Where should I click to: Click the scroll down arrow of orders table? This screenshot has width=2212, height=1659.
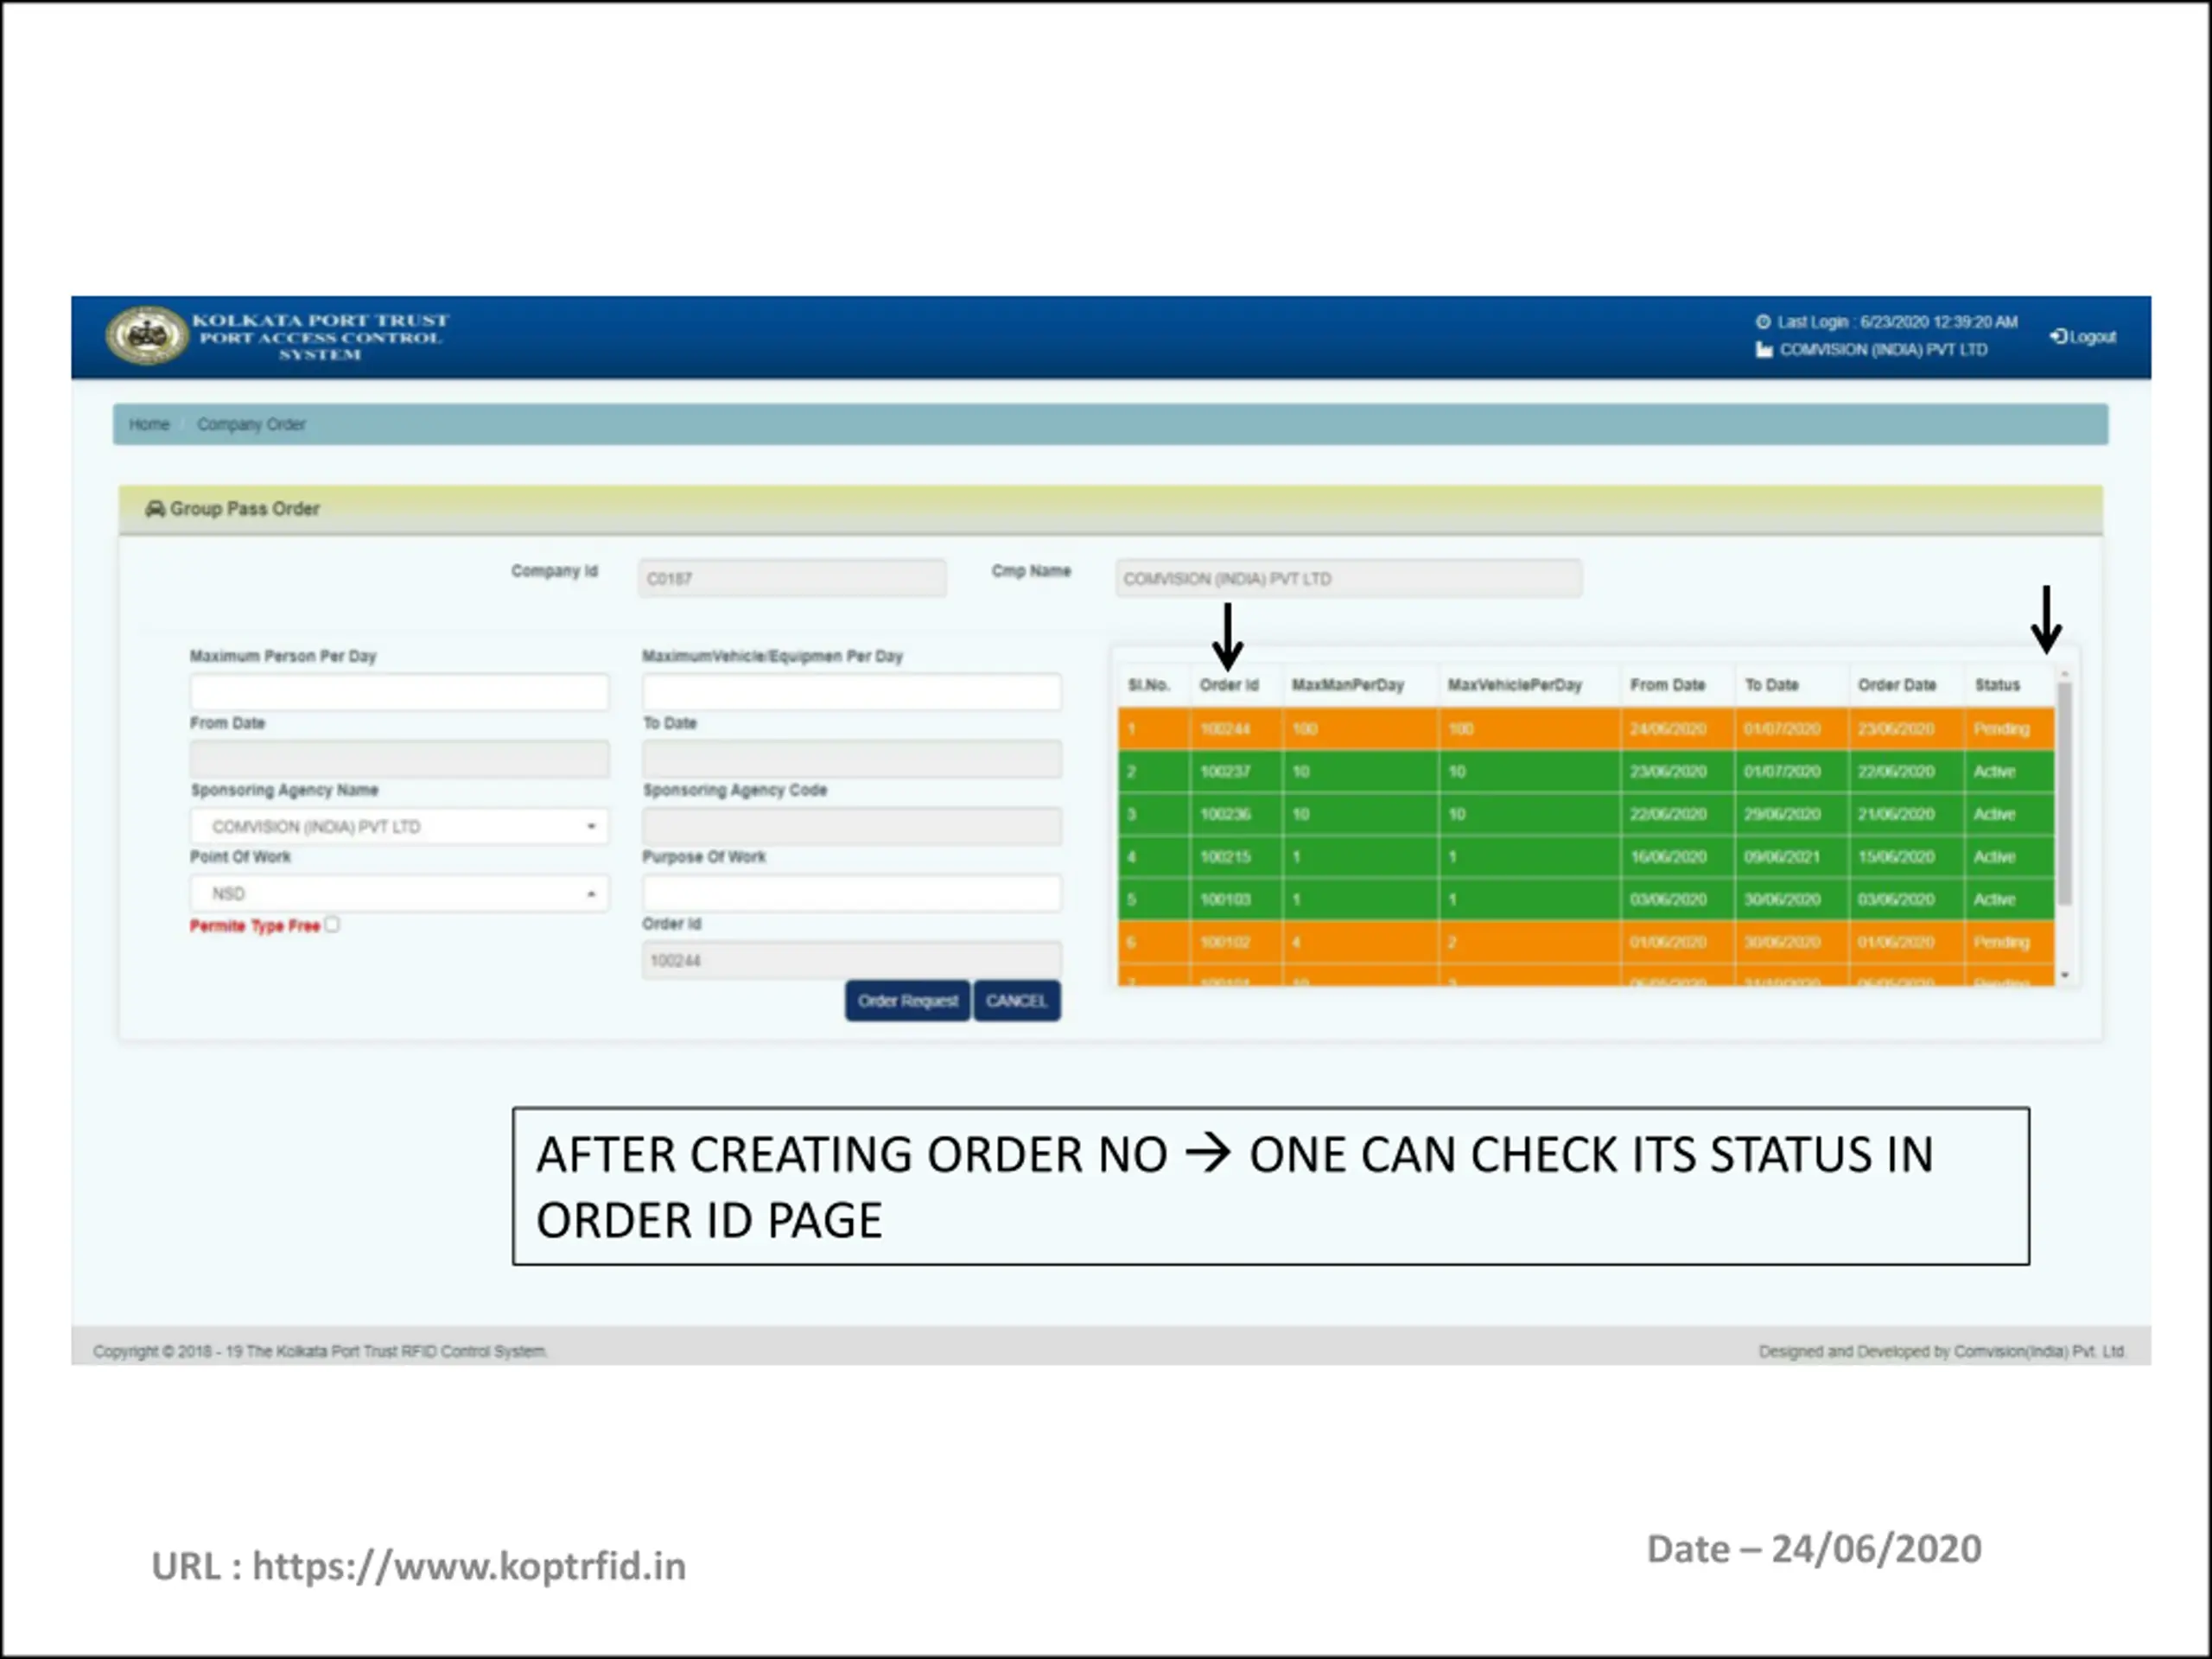point(2065,975)
